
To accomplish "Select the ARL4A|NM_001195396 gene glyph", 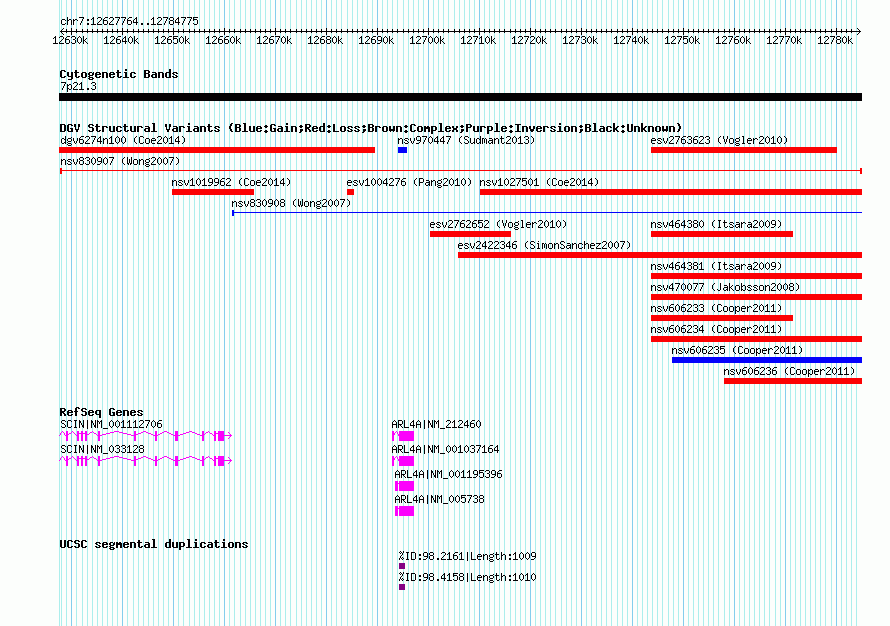I will [x=405, y=486].
